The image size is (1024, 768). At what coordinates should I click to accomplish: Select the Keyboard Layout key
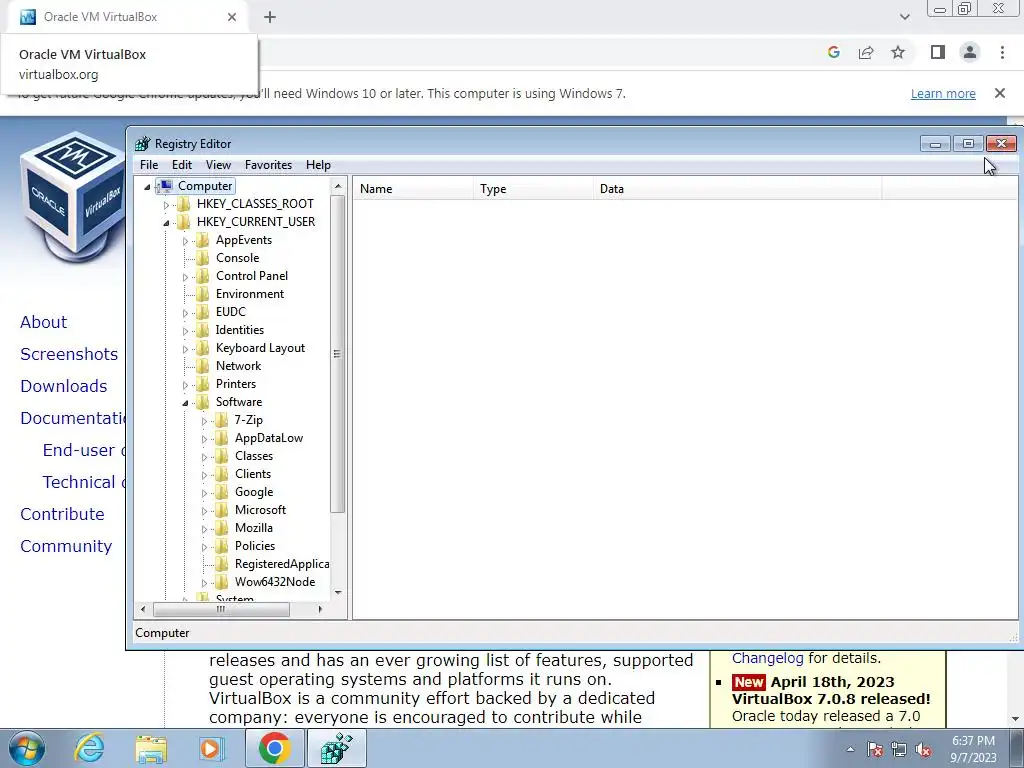[261, 348]
